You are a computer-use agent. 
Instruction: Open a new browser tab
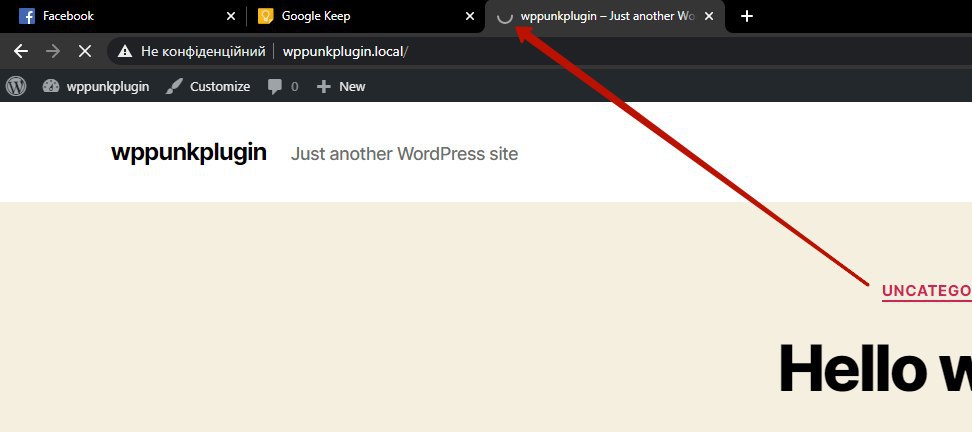747,17
